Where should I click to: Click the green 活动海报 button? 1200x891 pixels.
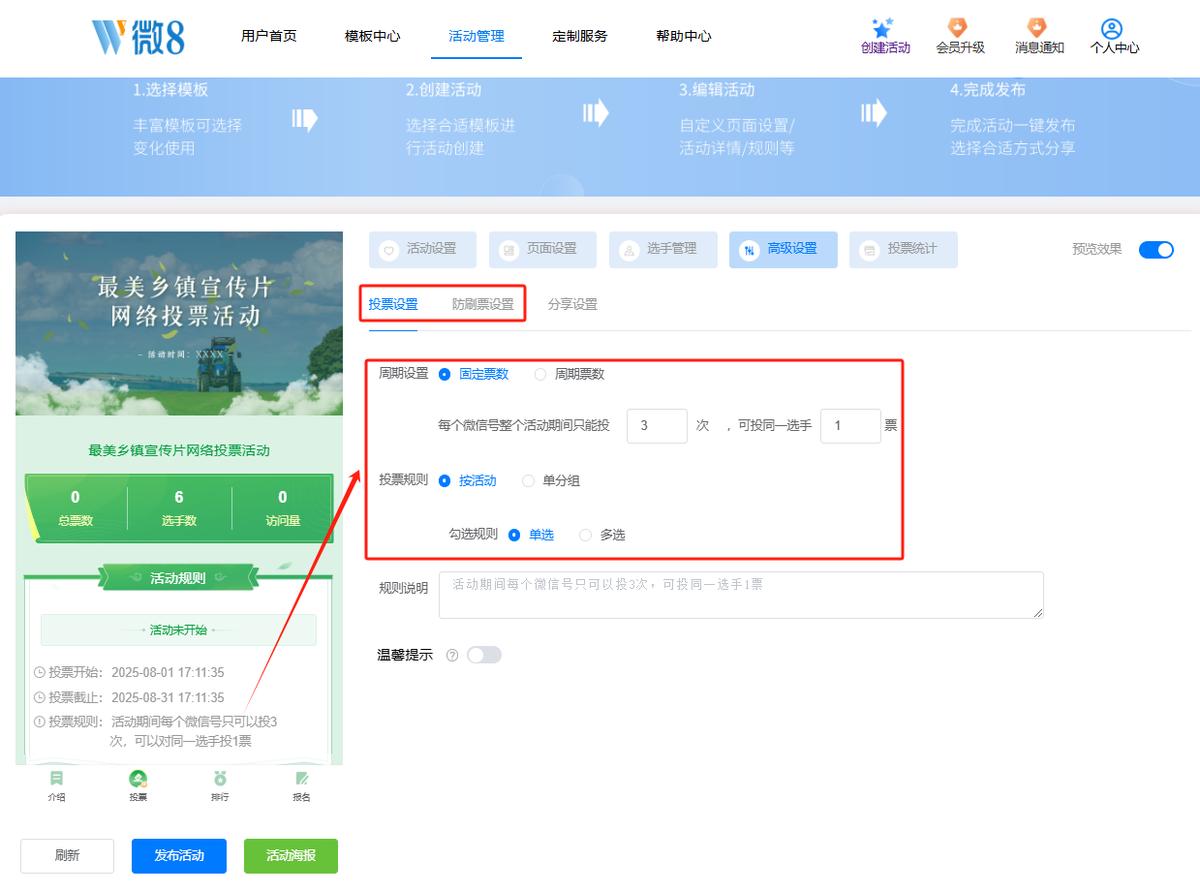click(x=291, y=856)
